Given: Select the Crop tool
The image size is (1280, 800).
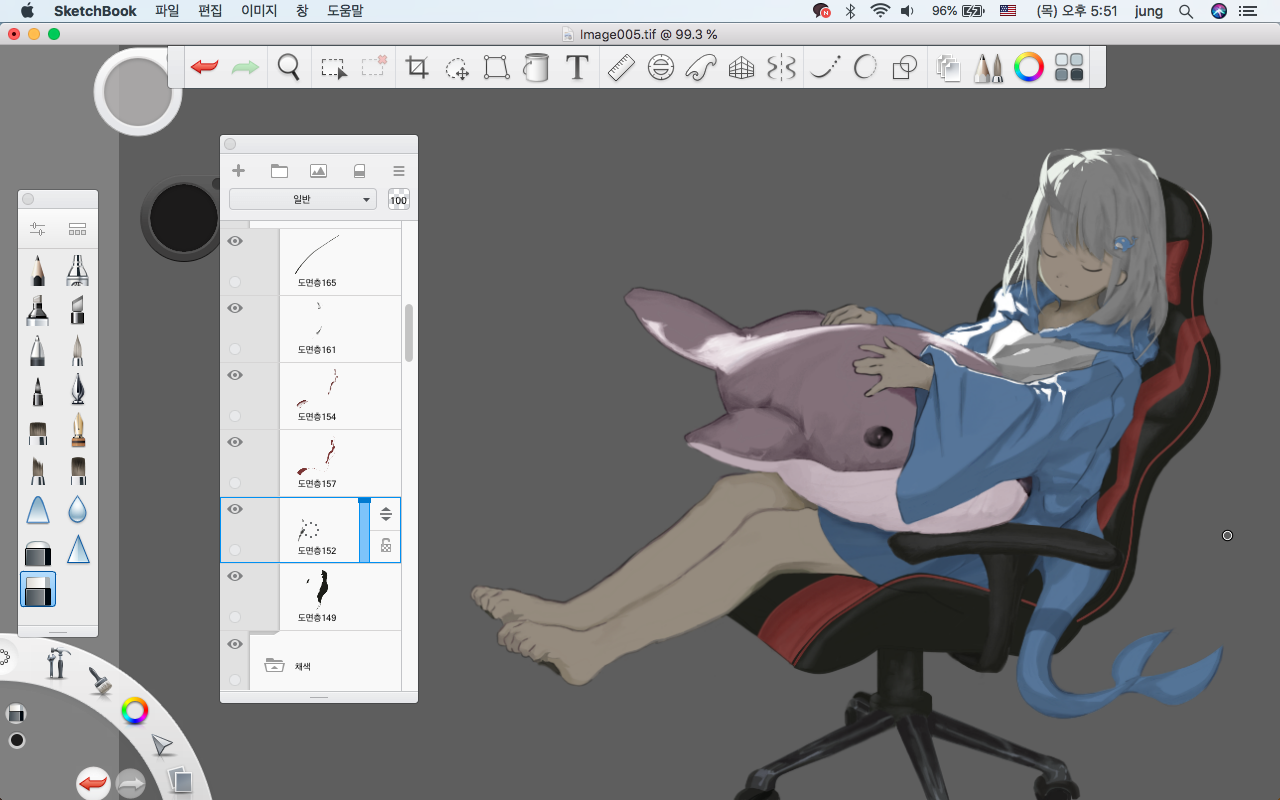Looking at the screenshot, I should click(417, 68).
